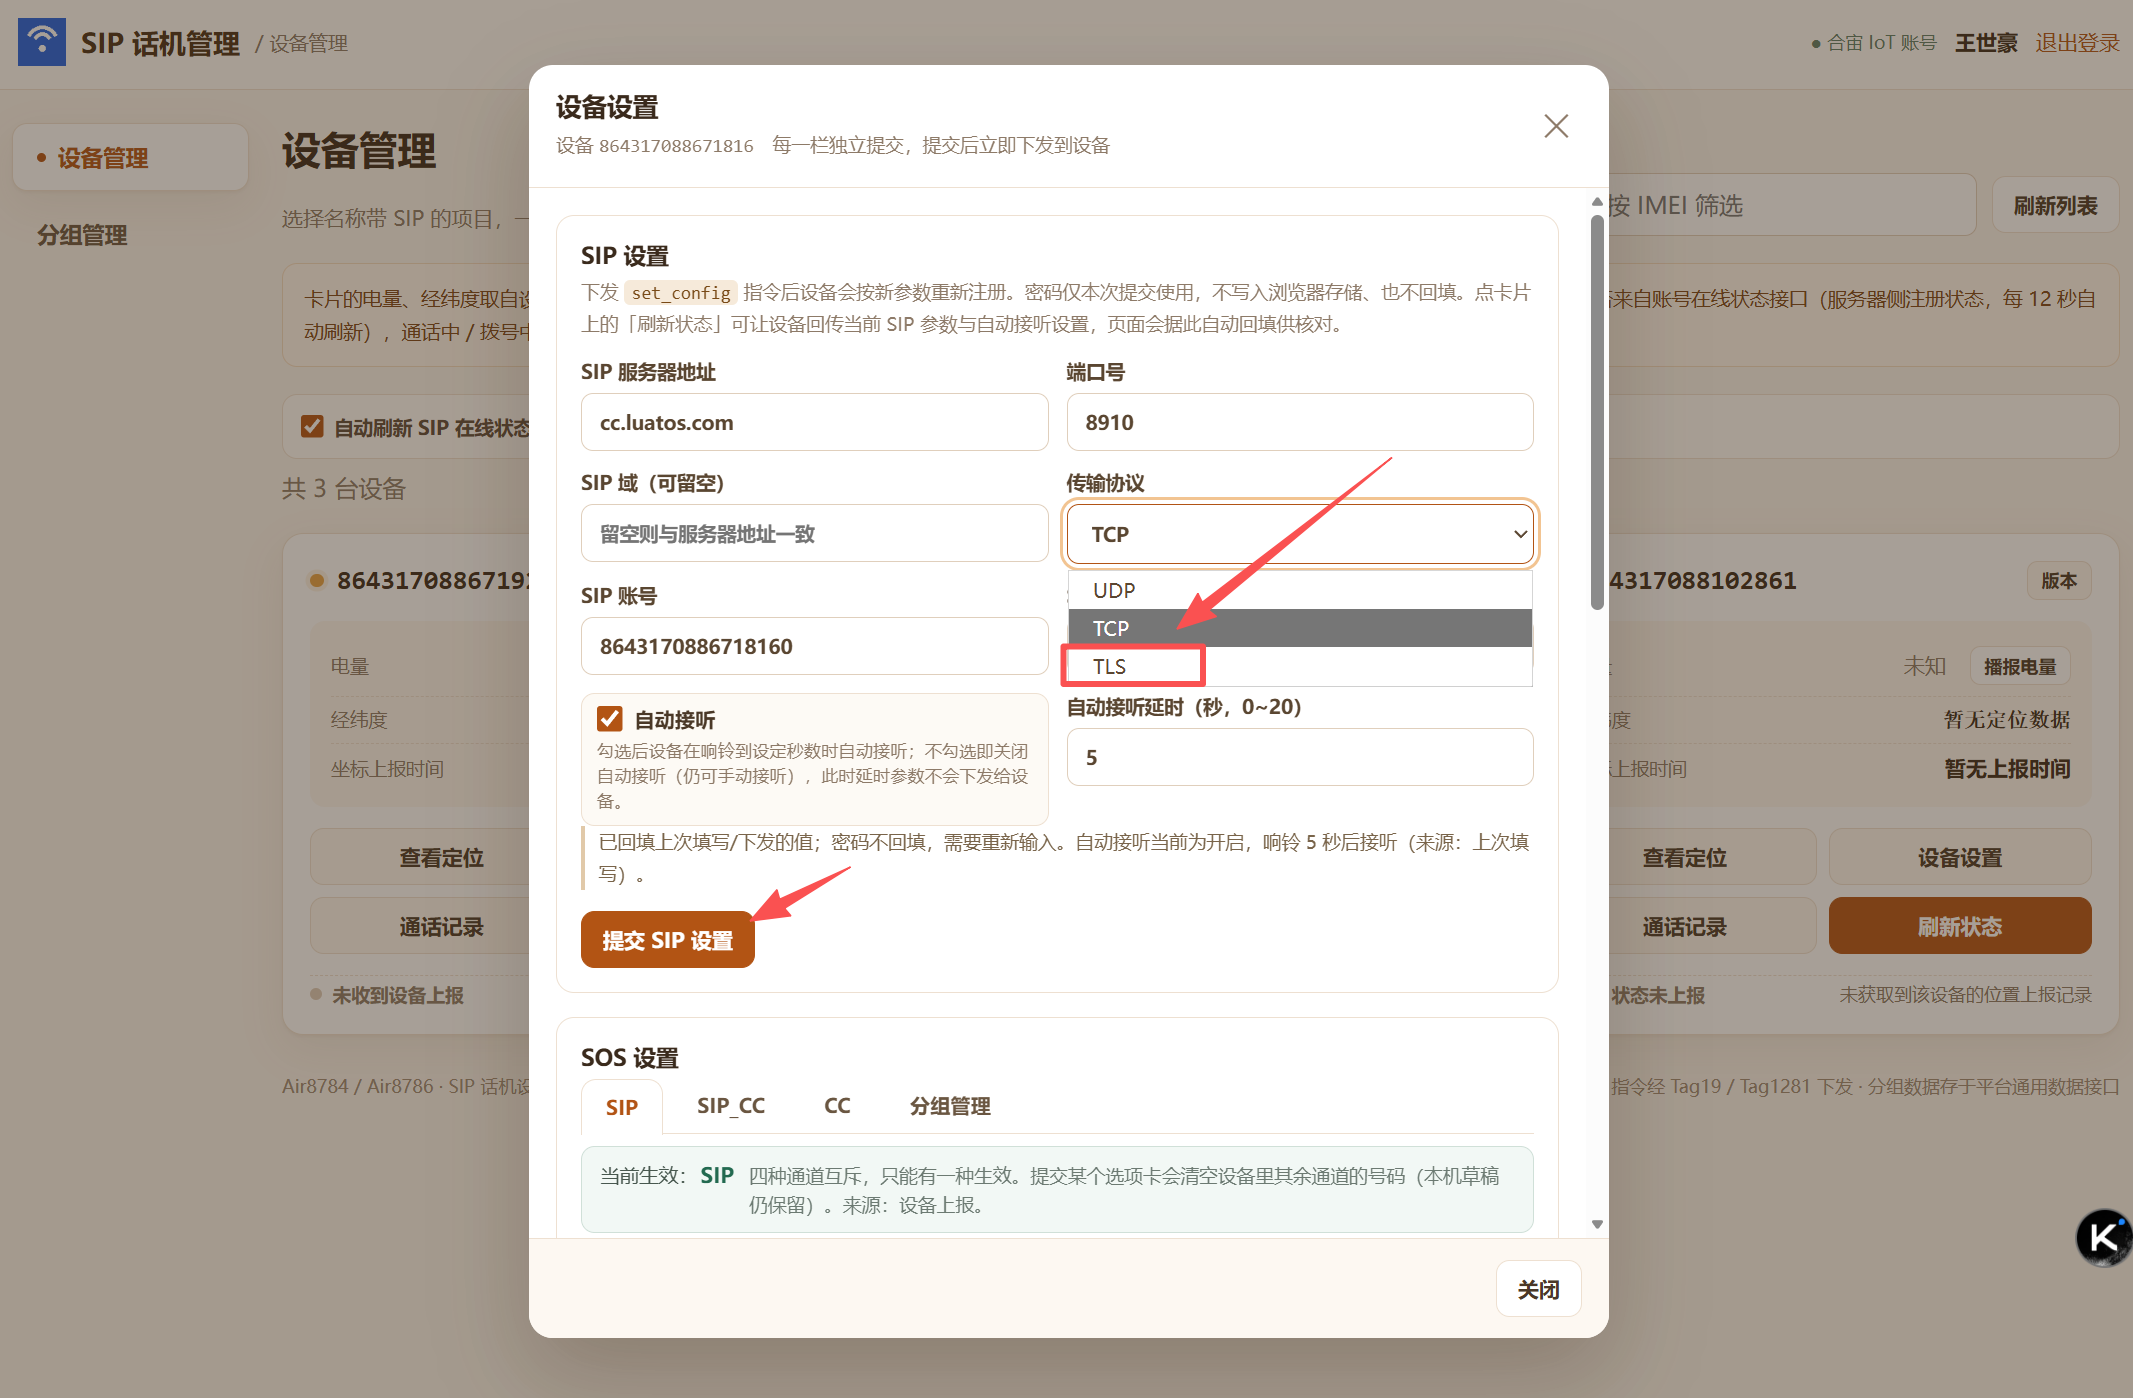Click 退出登录 link
This screenshot has height=1398, width=2133.
[x=2077, y=43]
